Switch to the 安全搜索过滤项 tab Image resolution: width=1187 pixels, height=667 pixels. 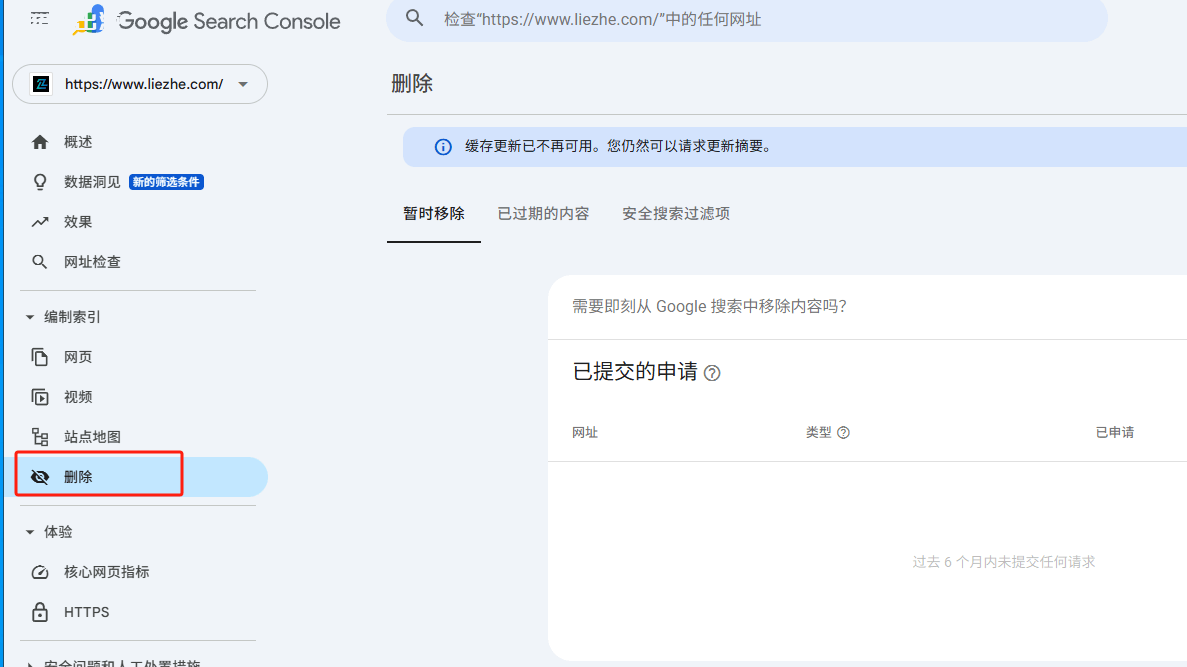[676, 214]
